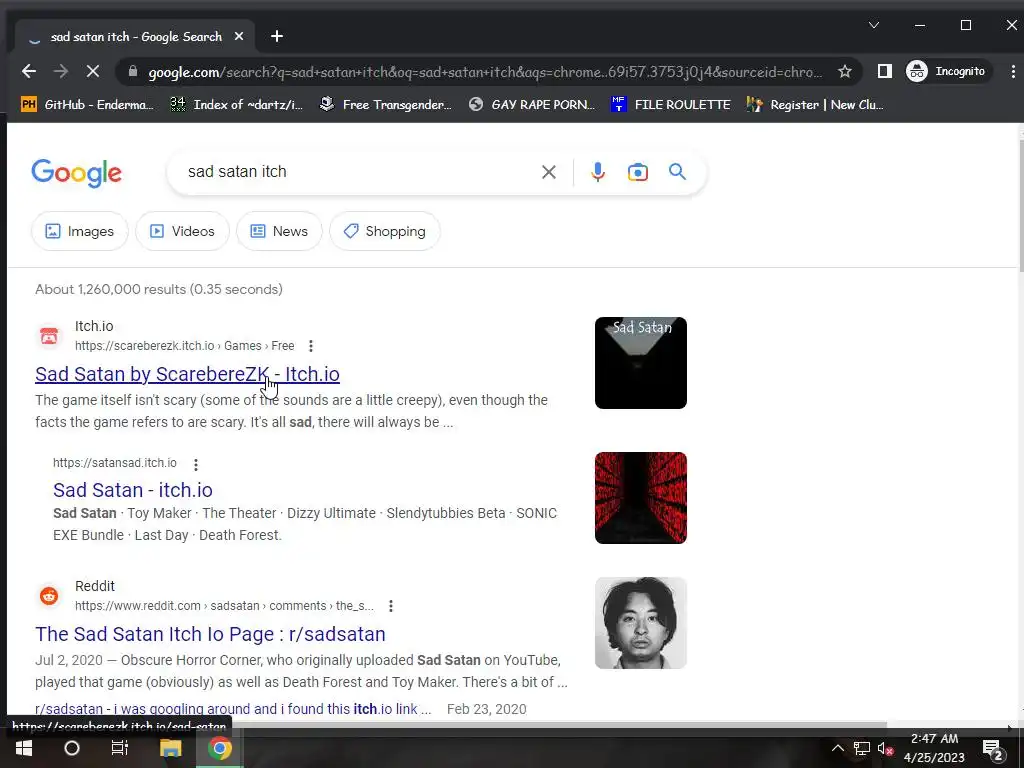Open the notification center icon

pos(993,749)
